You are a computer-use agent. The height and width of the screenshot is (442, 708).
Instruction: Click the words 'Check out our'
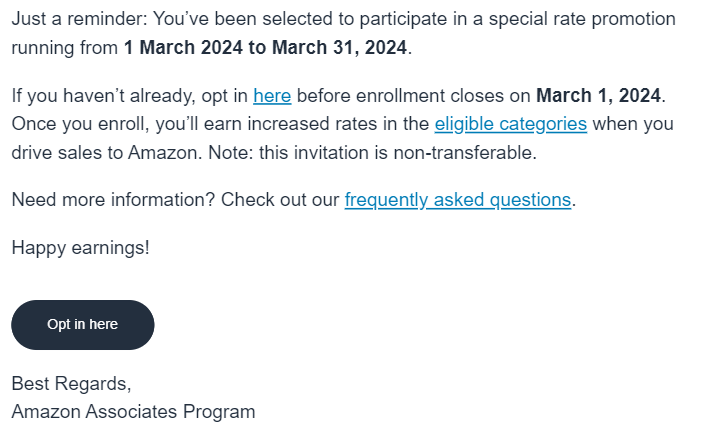(280, 200)
